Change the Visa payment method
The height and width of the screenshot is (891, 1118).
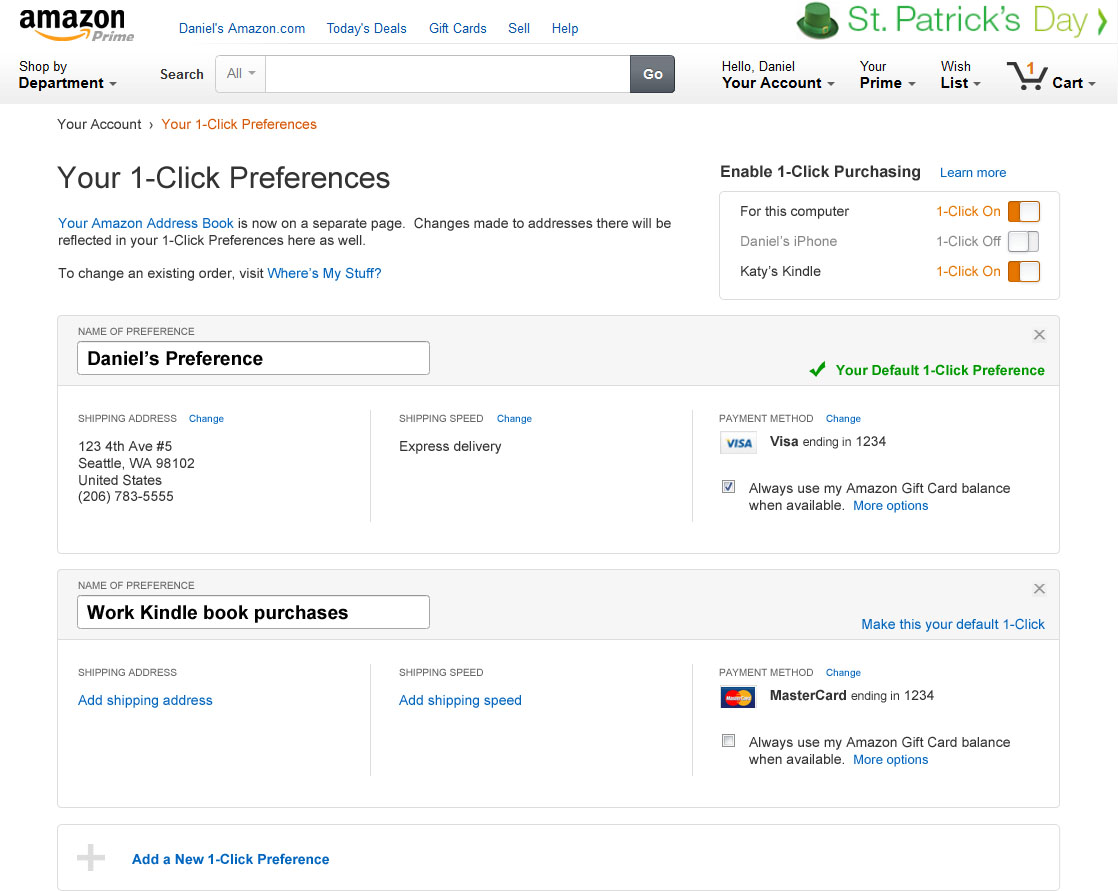[843, 418]
